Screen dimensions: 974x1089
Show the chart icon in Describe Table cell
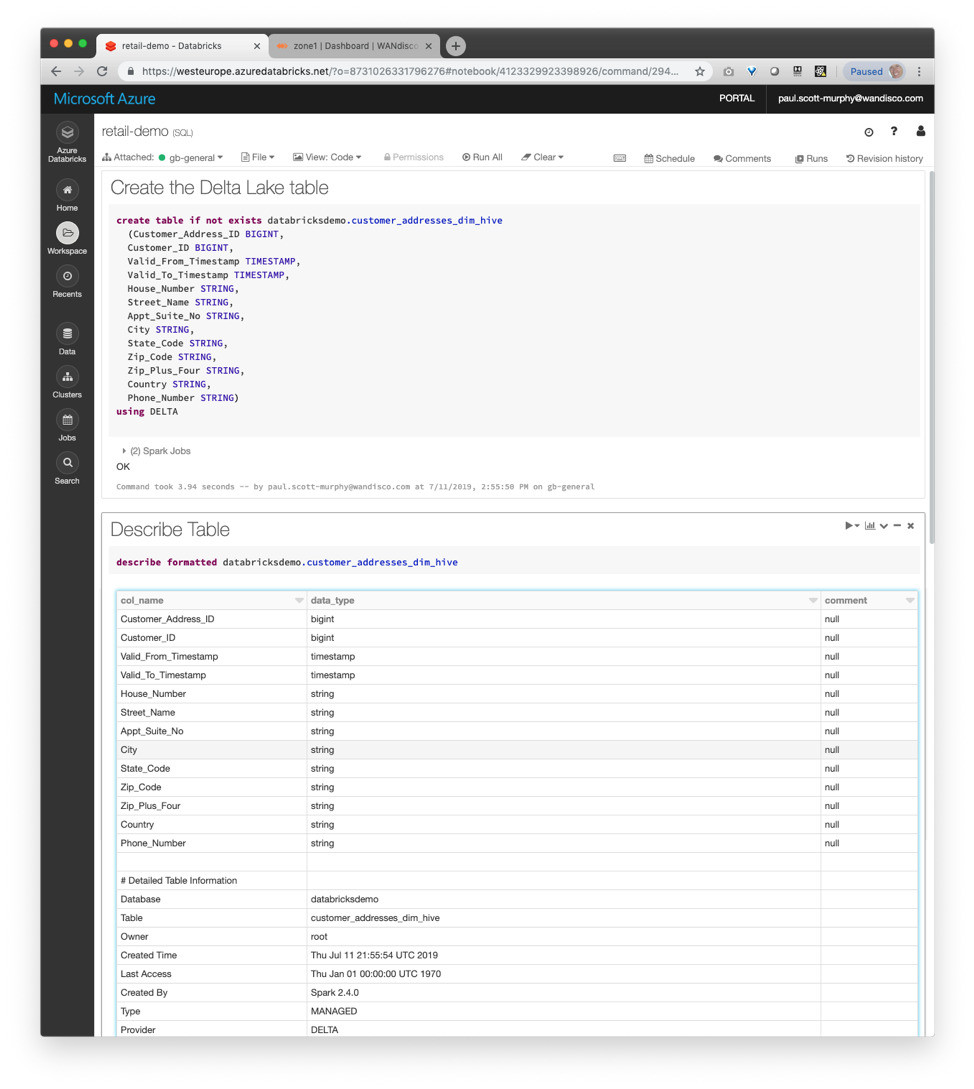870,526
